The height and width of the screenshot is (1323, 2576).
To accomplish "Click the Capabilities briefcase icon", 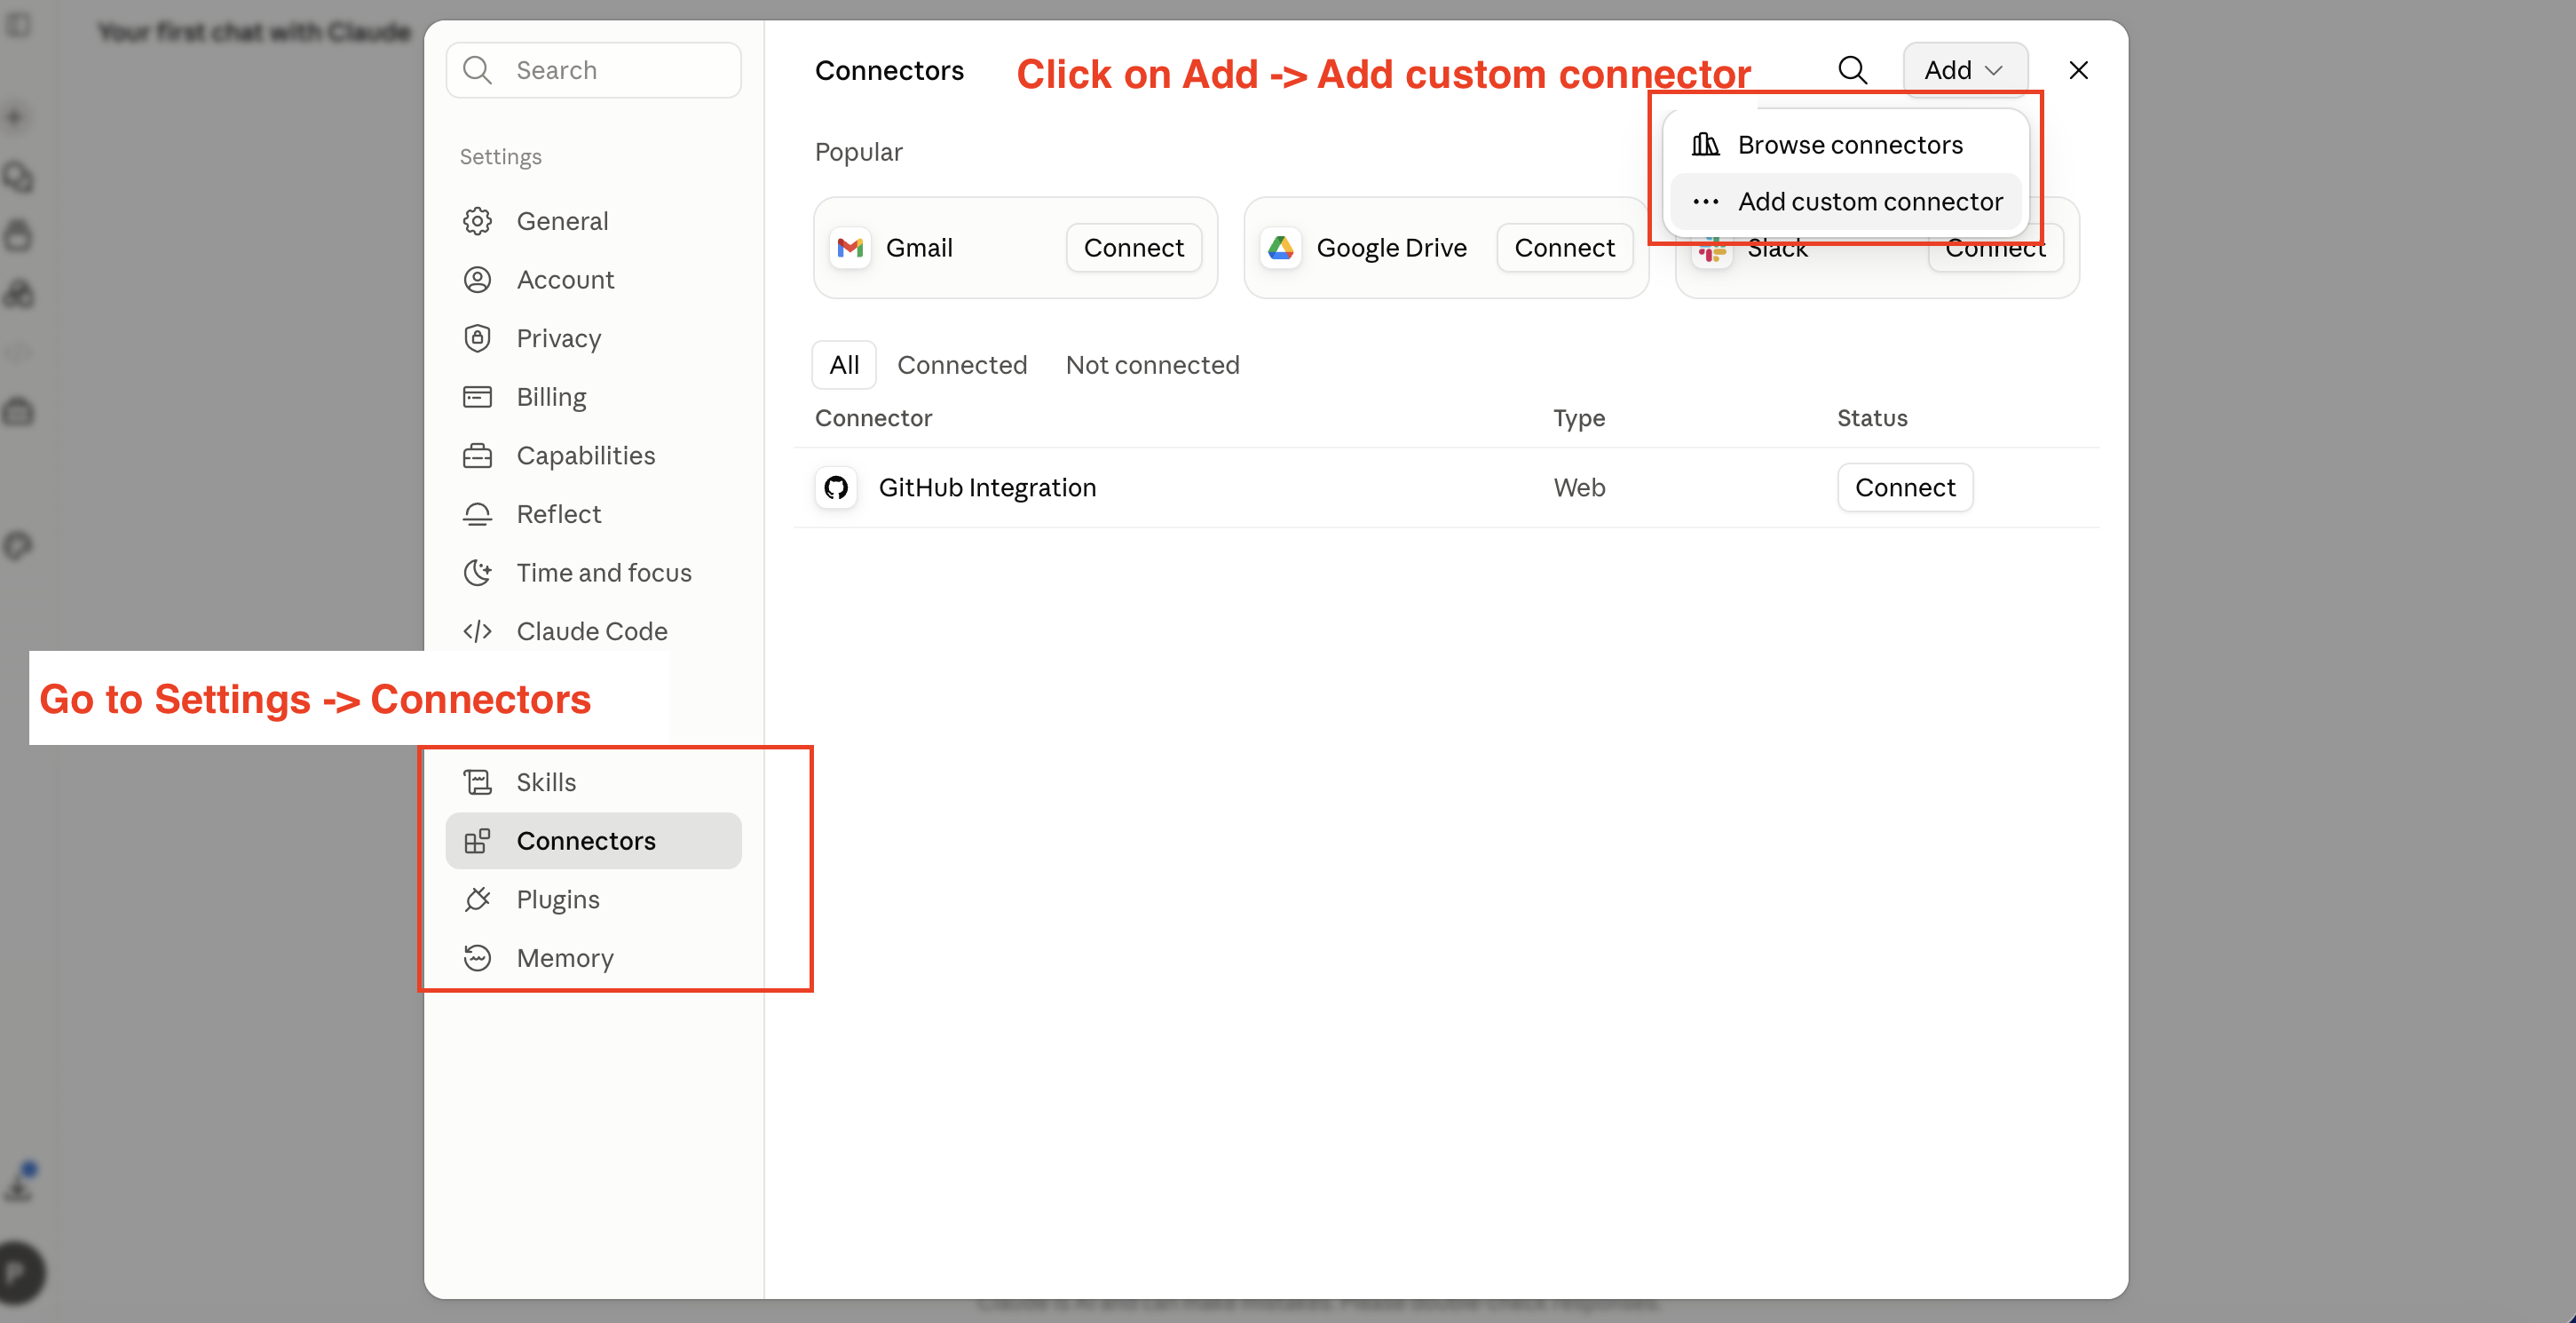I will tap(478, 456).
